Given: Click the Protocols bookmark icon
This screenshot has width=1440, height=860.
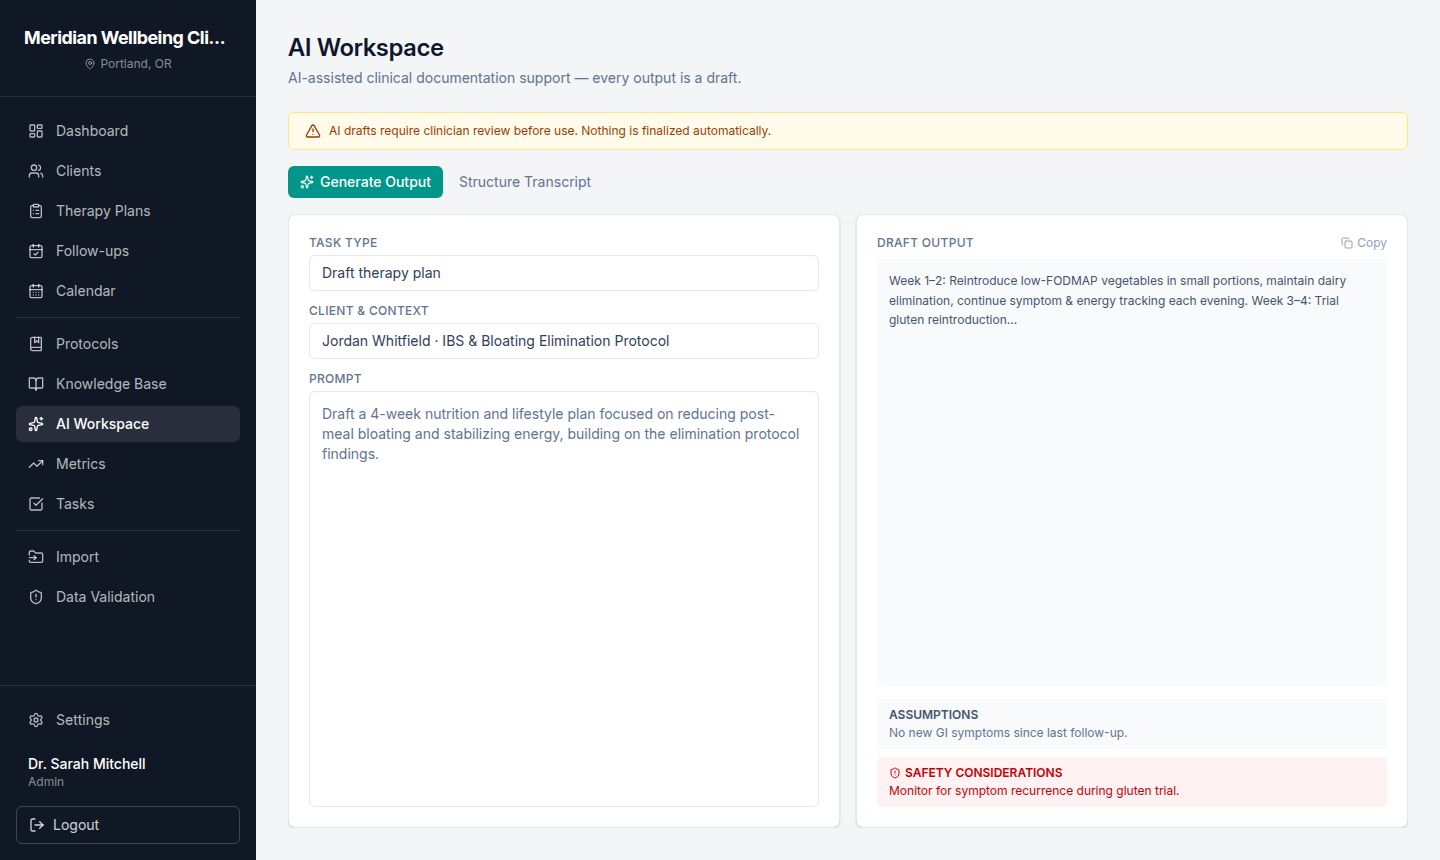Looking at the screenshot, I should click(36, 344).
